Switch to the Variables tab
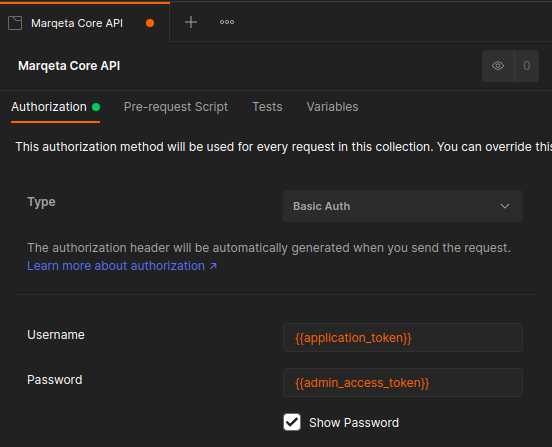Screen dimensions: 552x447 click(x=332, y=107)
